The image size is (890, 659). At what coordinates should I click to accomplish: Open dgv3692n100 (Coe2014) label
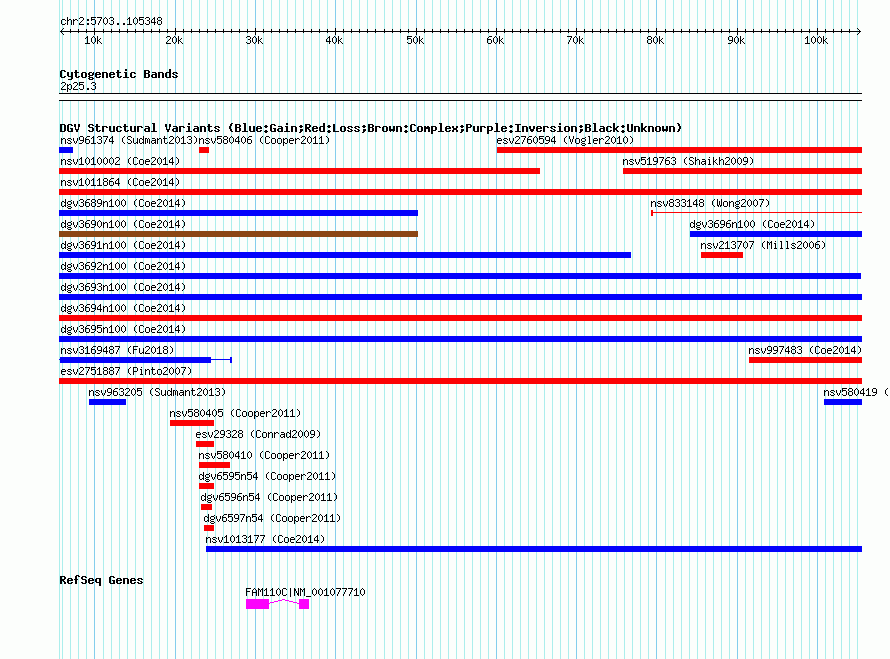123,266
